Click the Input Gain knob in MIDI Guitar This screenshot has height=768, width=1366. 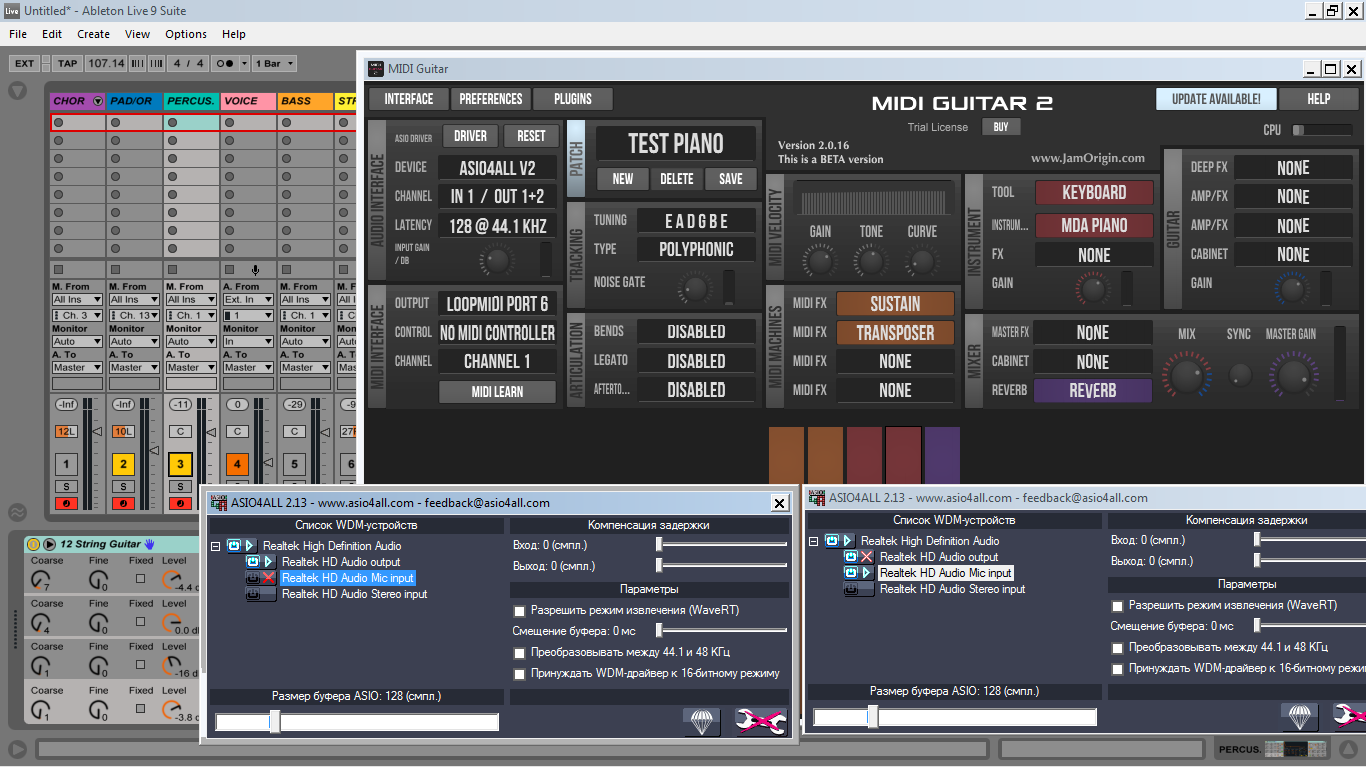point(498,261)
